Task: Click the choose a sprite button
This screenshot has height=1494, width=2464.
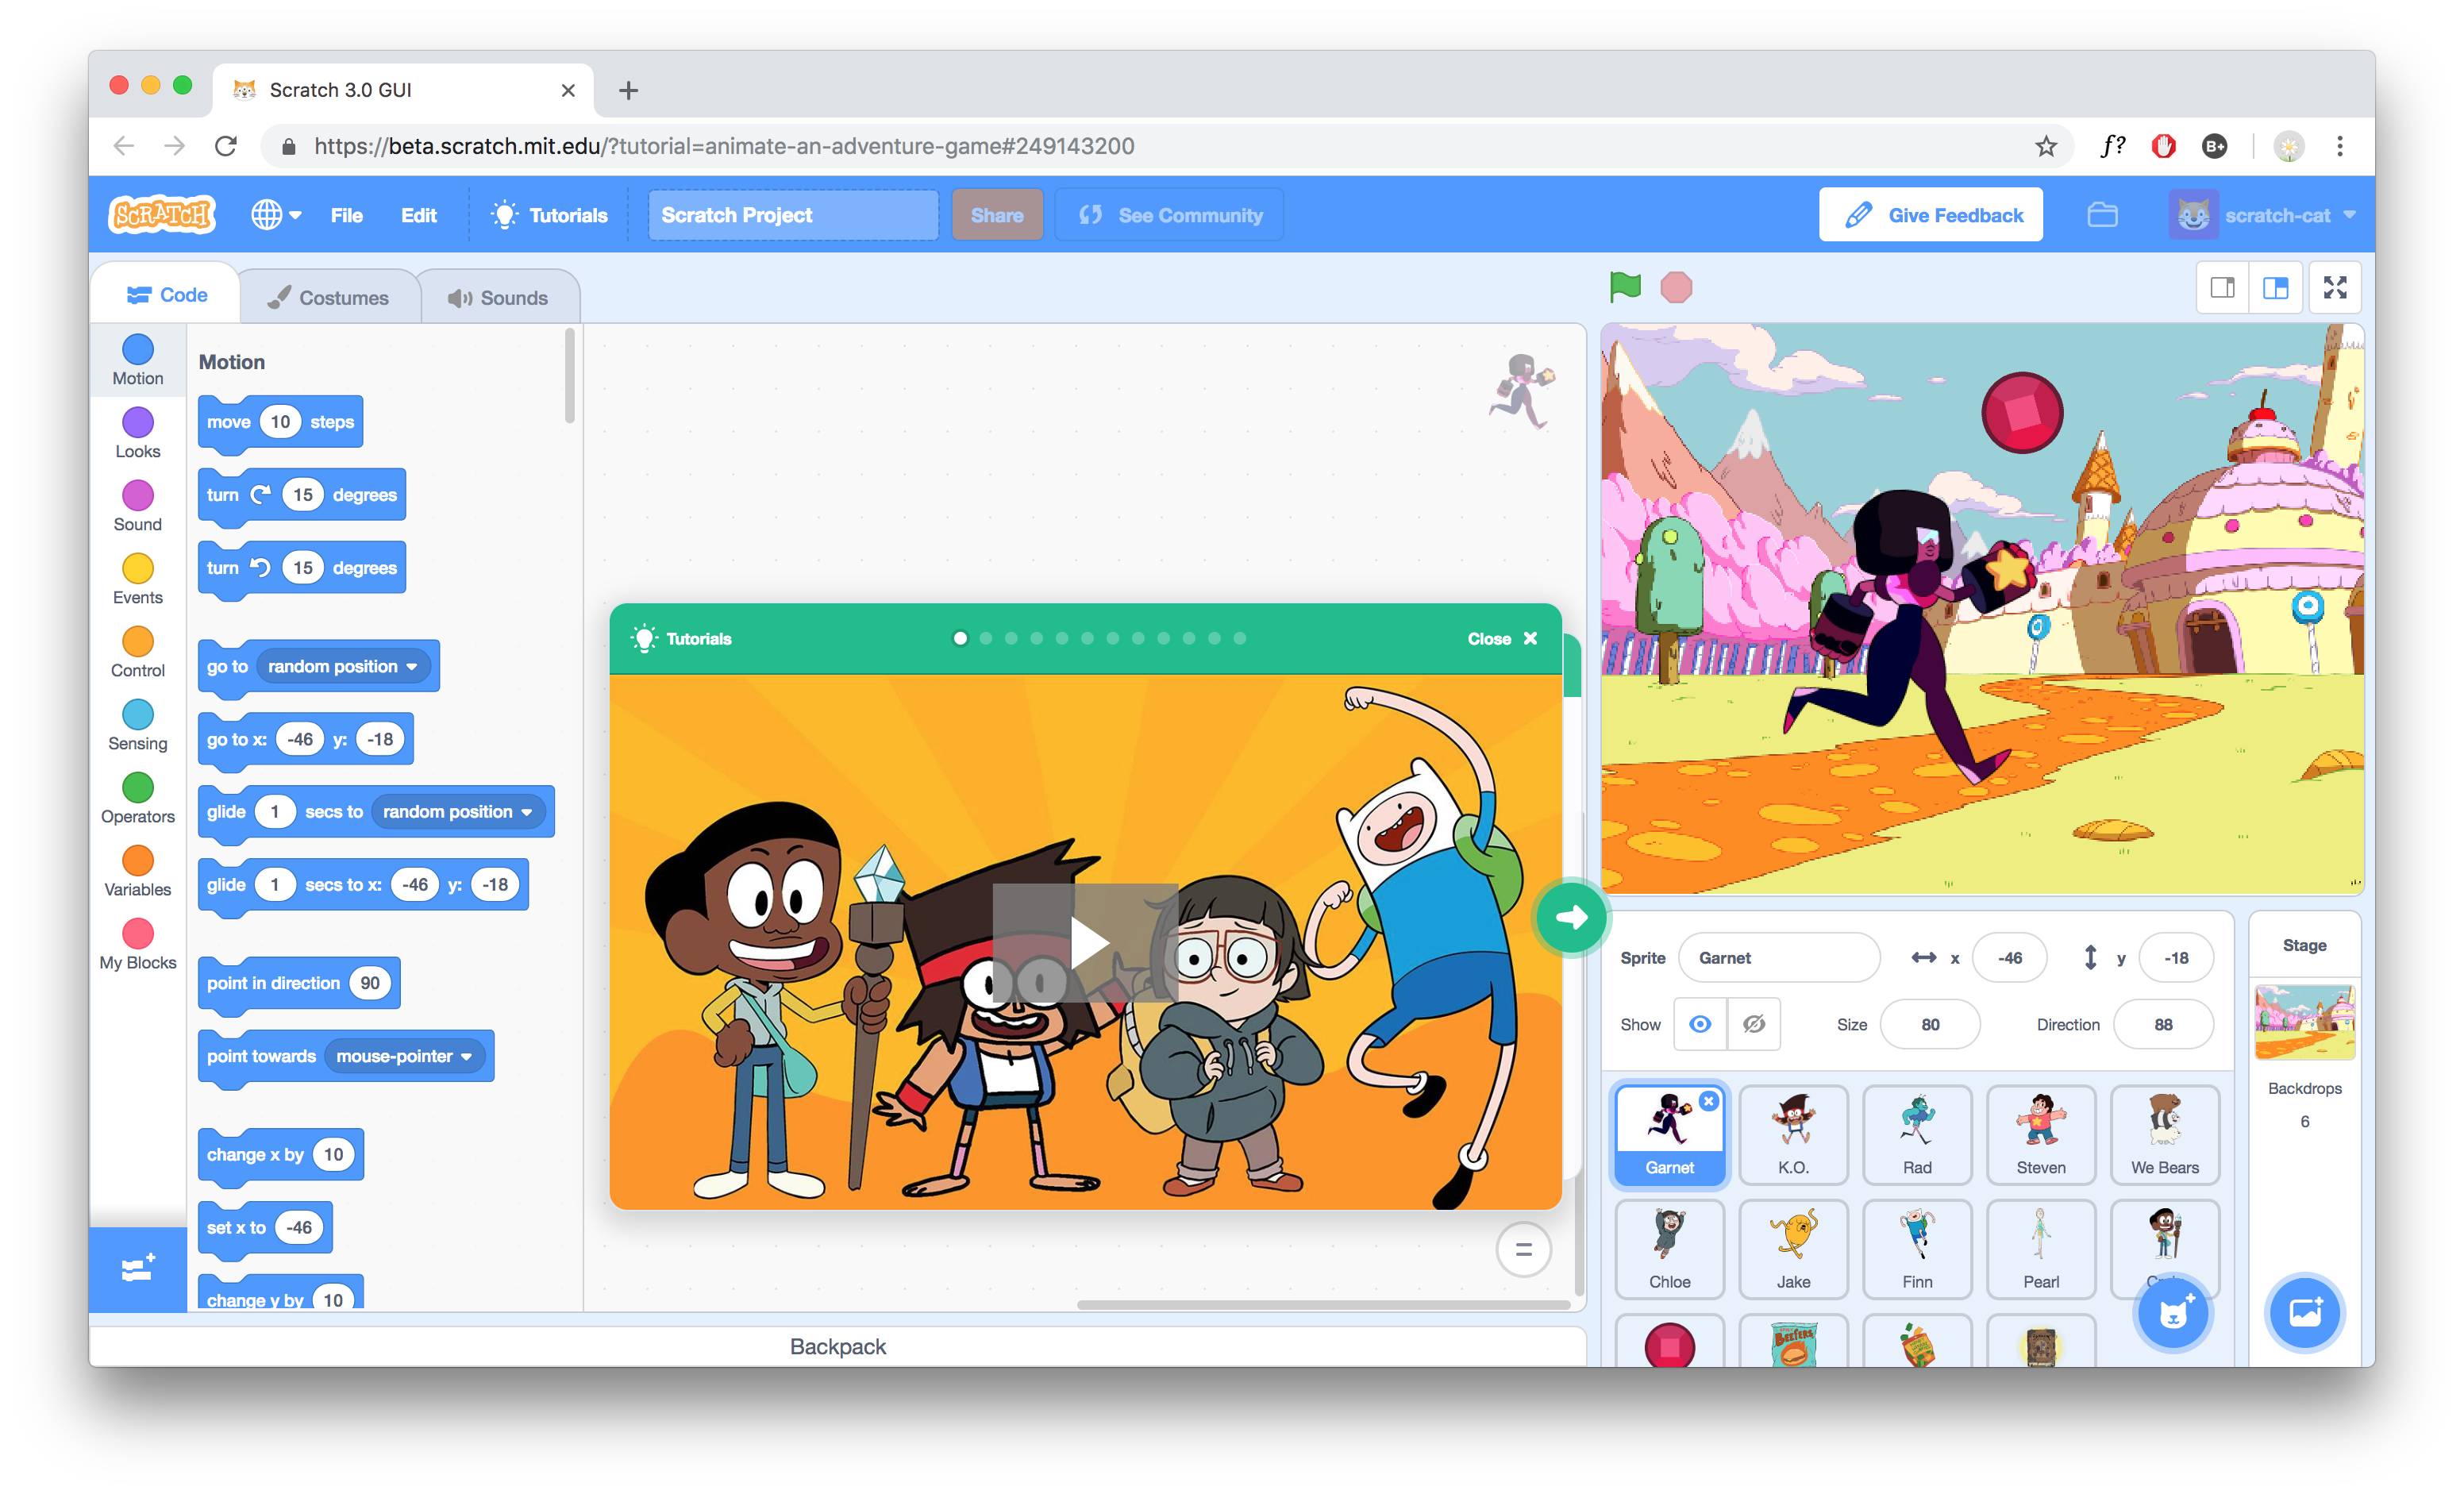Action: coord(2173,1313)
